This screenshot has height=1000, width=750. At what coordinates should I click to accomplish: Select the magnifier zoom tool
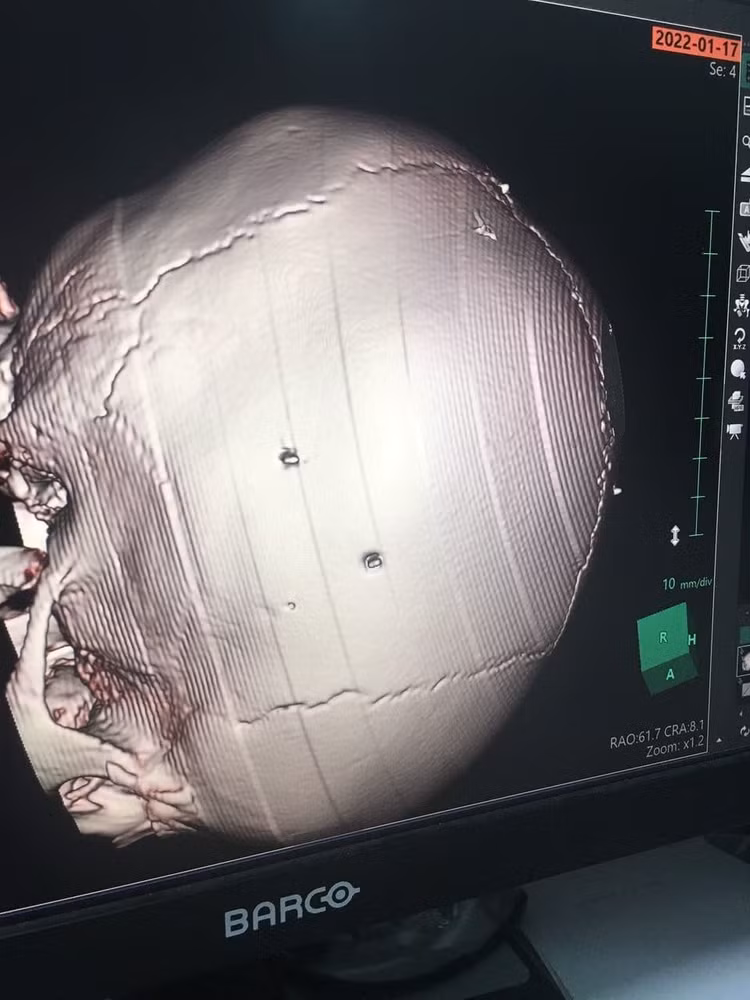(746, 142)
